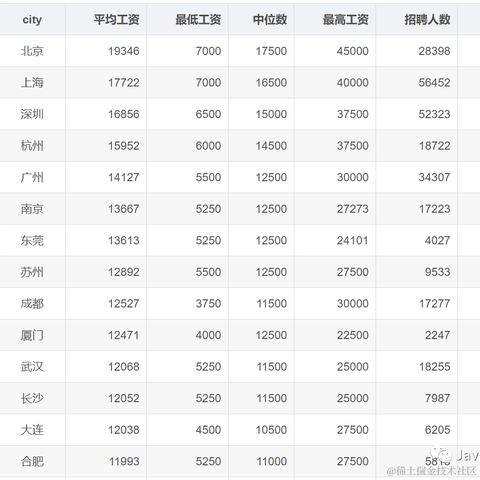Viewport: 480px width, 480px height.
Task: Click 广州 recruitment count 34307
Action: [435, 177]
